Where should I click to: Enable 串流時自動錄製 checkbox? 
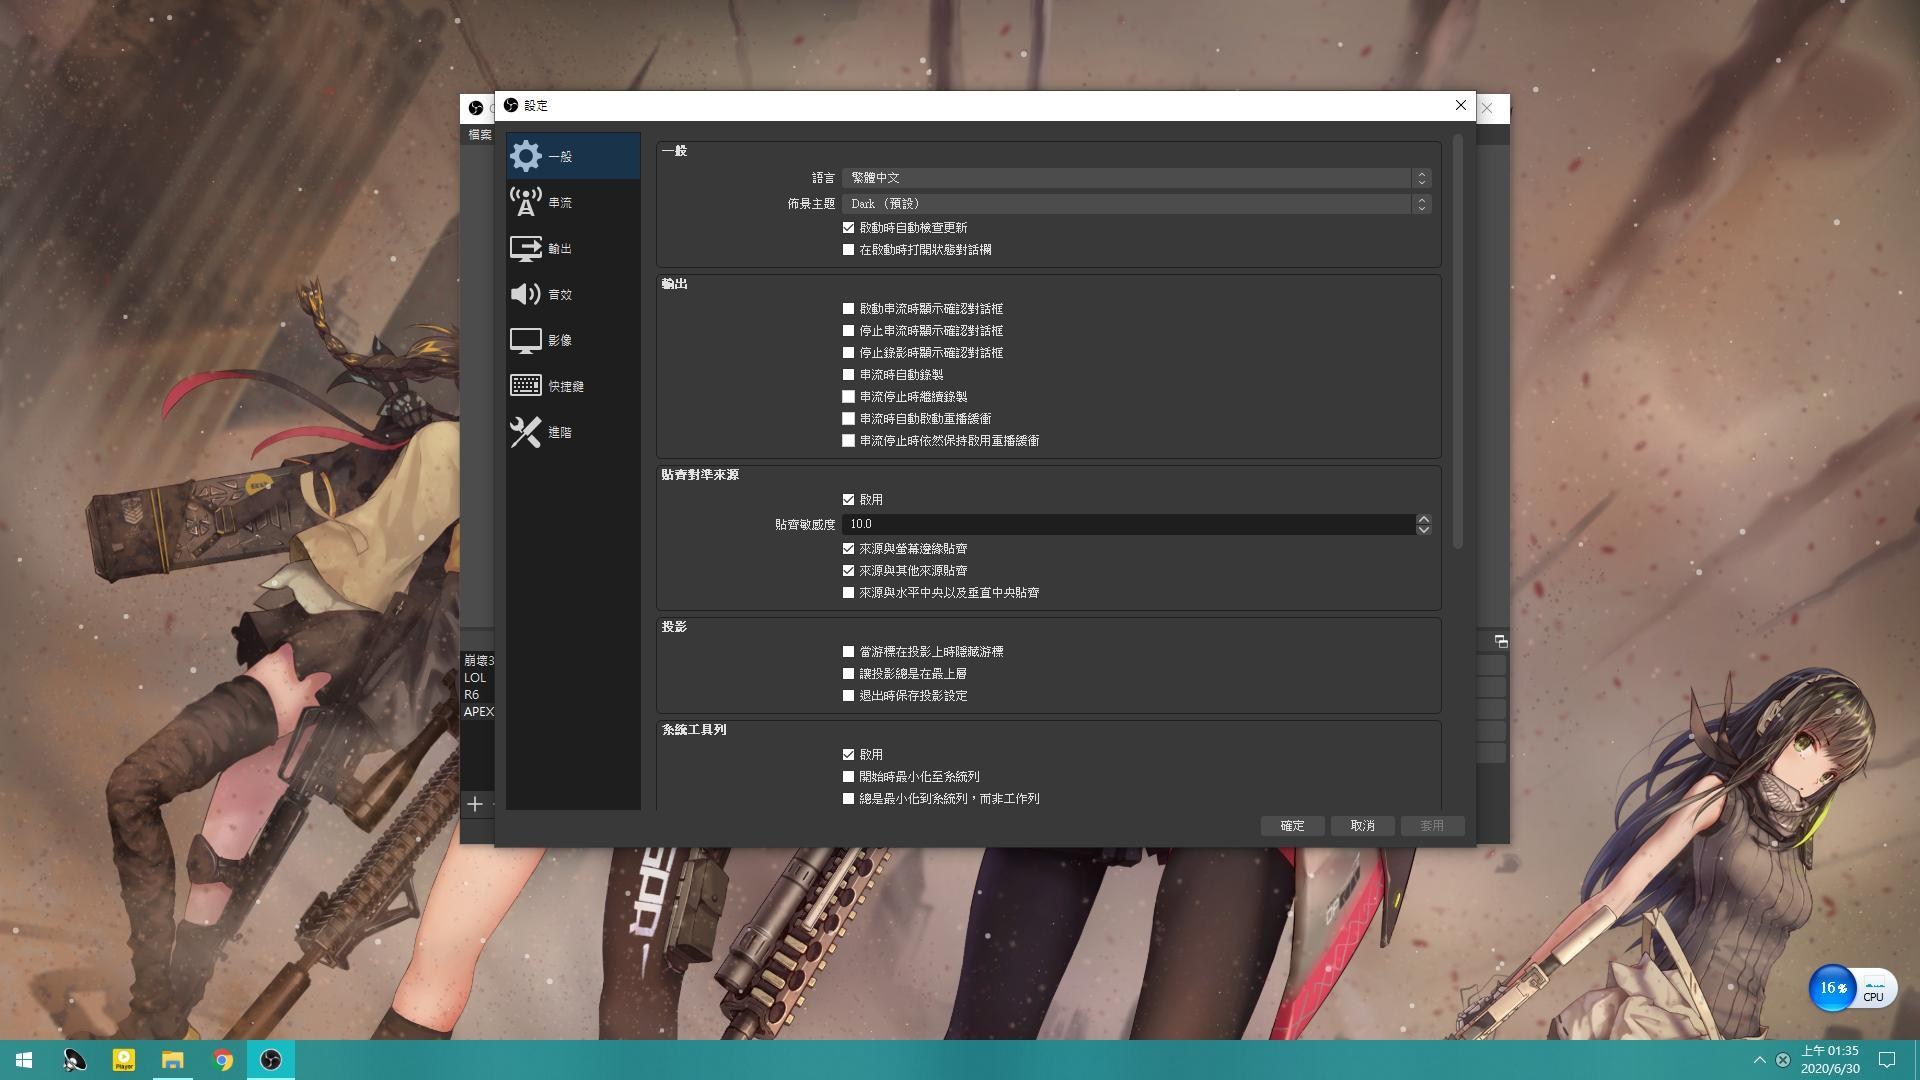click(848, 375)
